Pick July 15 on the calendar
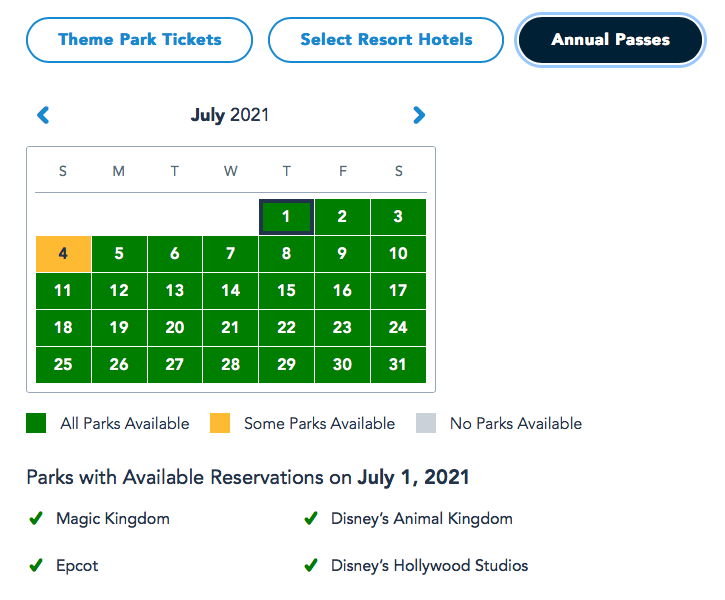This screenshot has height=600, width=725. [x=286, y=291]
